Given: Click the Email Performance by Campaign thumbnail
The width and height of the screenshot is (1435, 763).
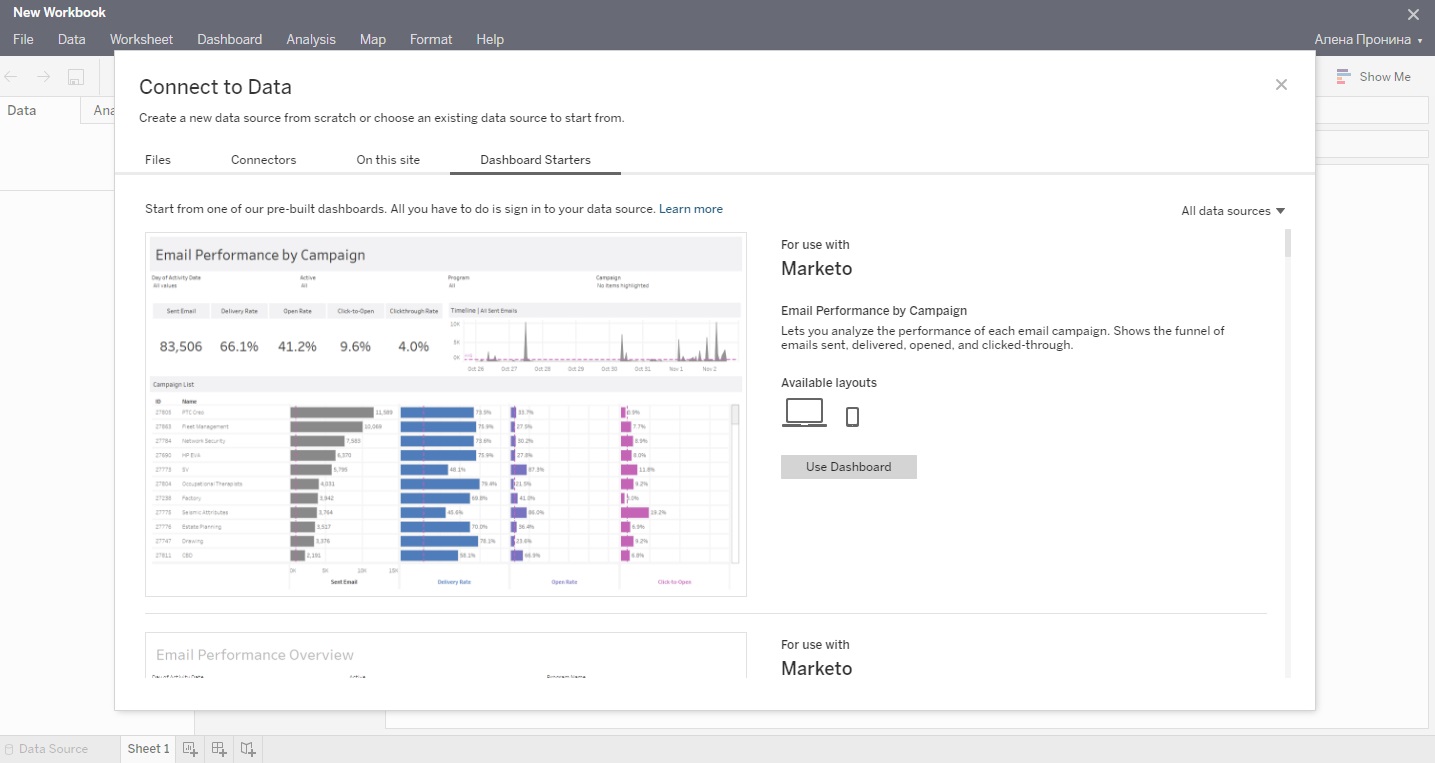Looking at the screenshot, I should click(x=446, y=415).
